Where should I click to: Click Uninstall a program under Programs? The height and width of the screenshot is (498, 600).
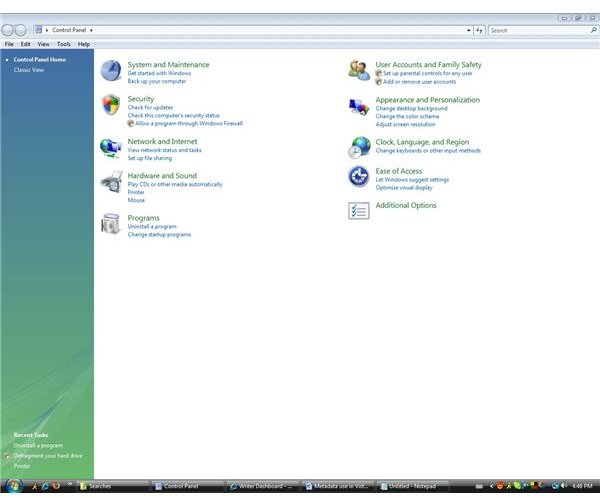pos(152,227)
